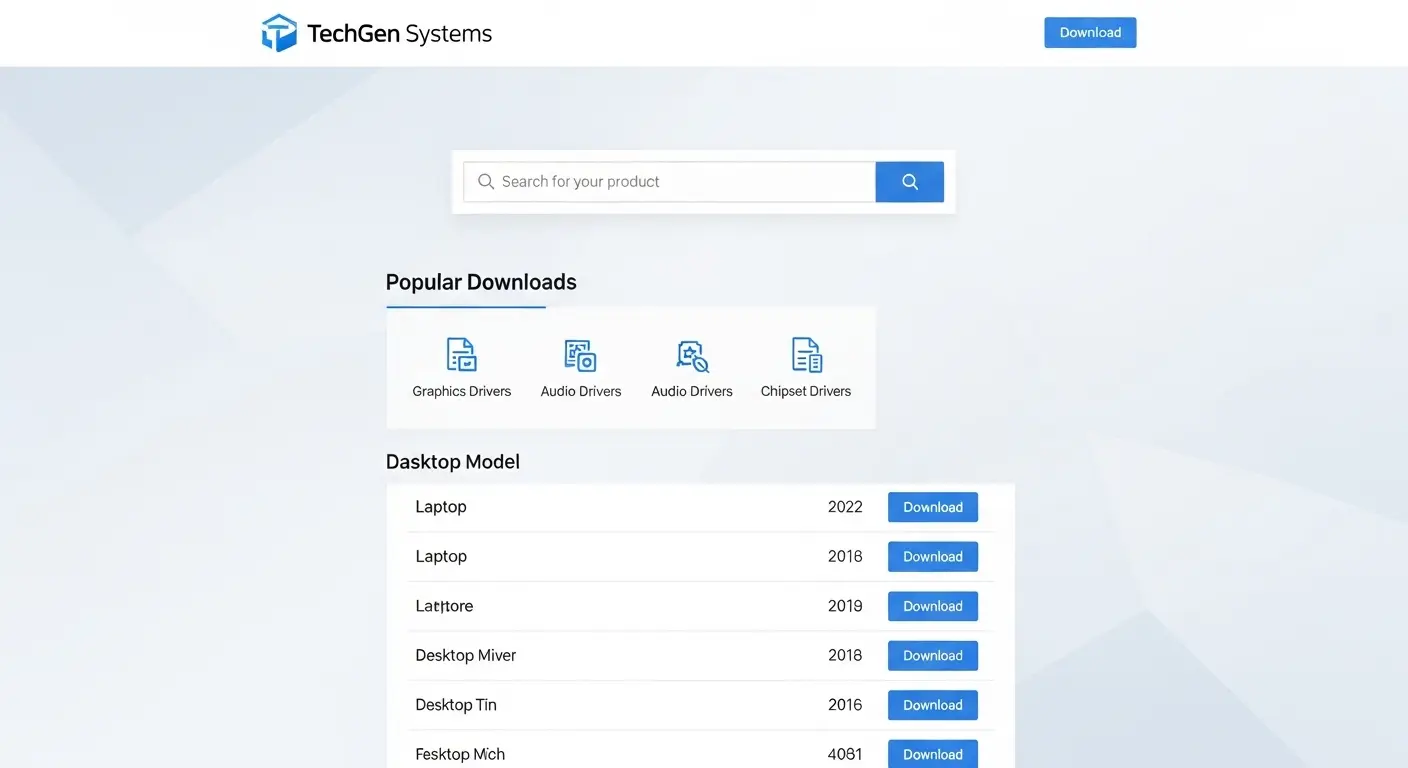Click the year in the Desktop Tin row
Viewport: 1408px width, 768px height.
(845, 705)
